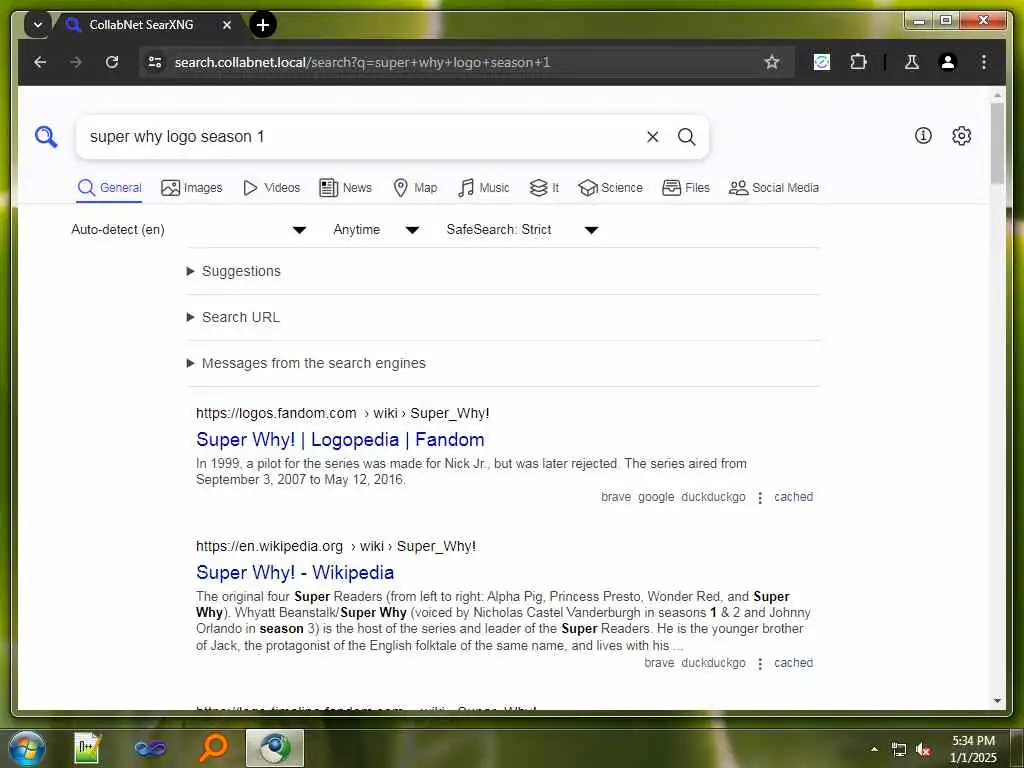Click the browser address bar URL

click(362, 62)
